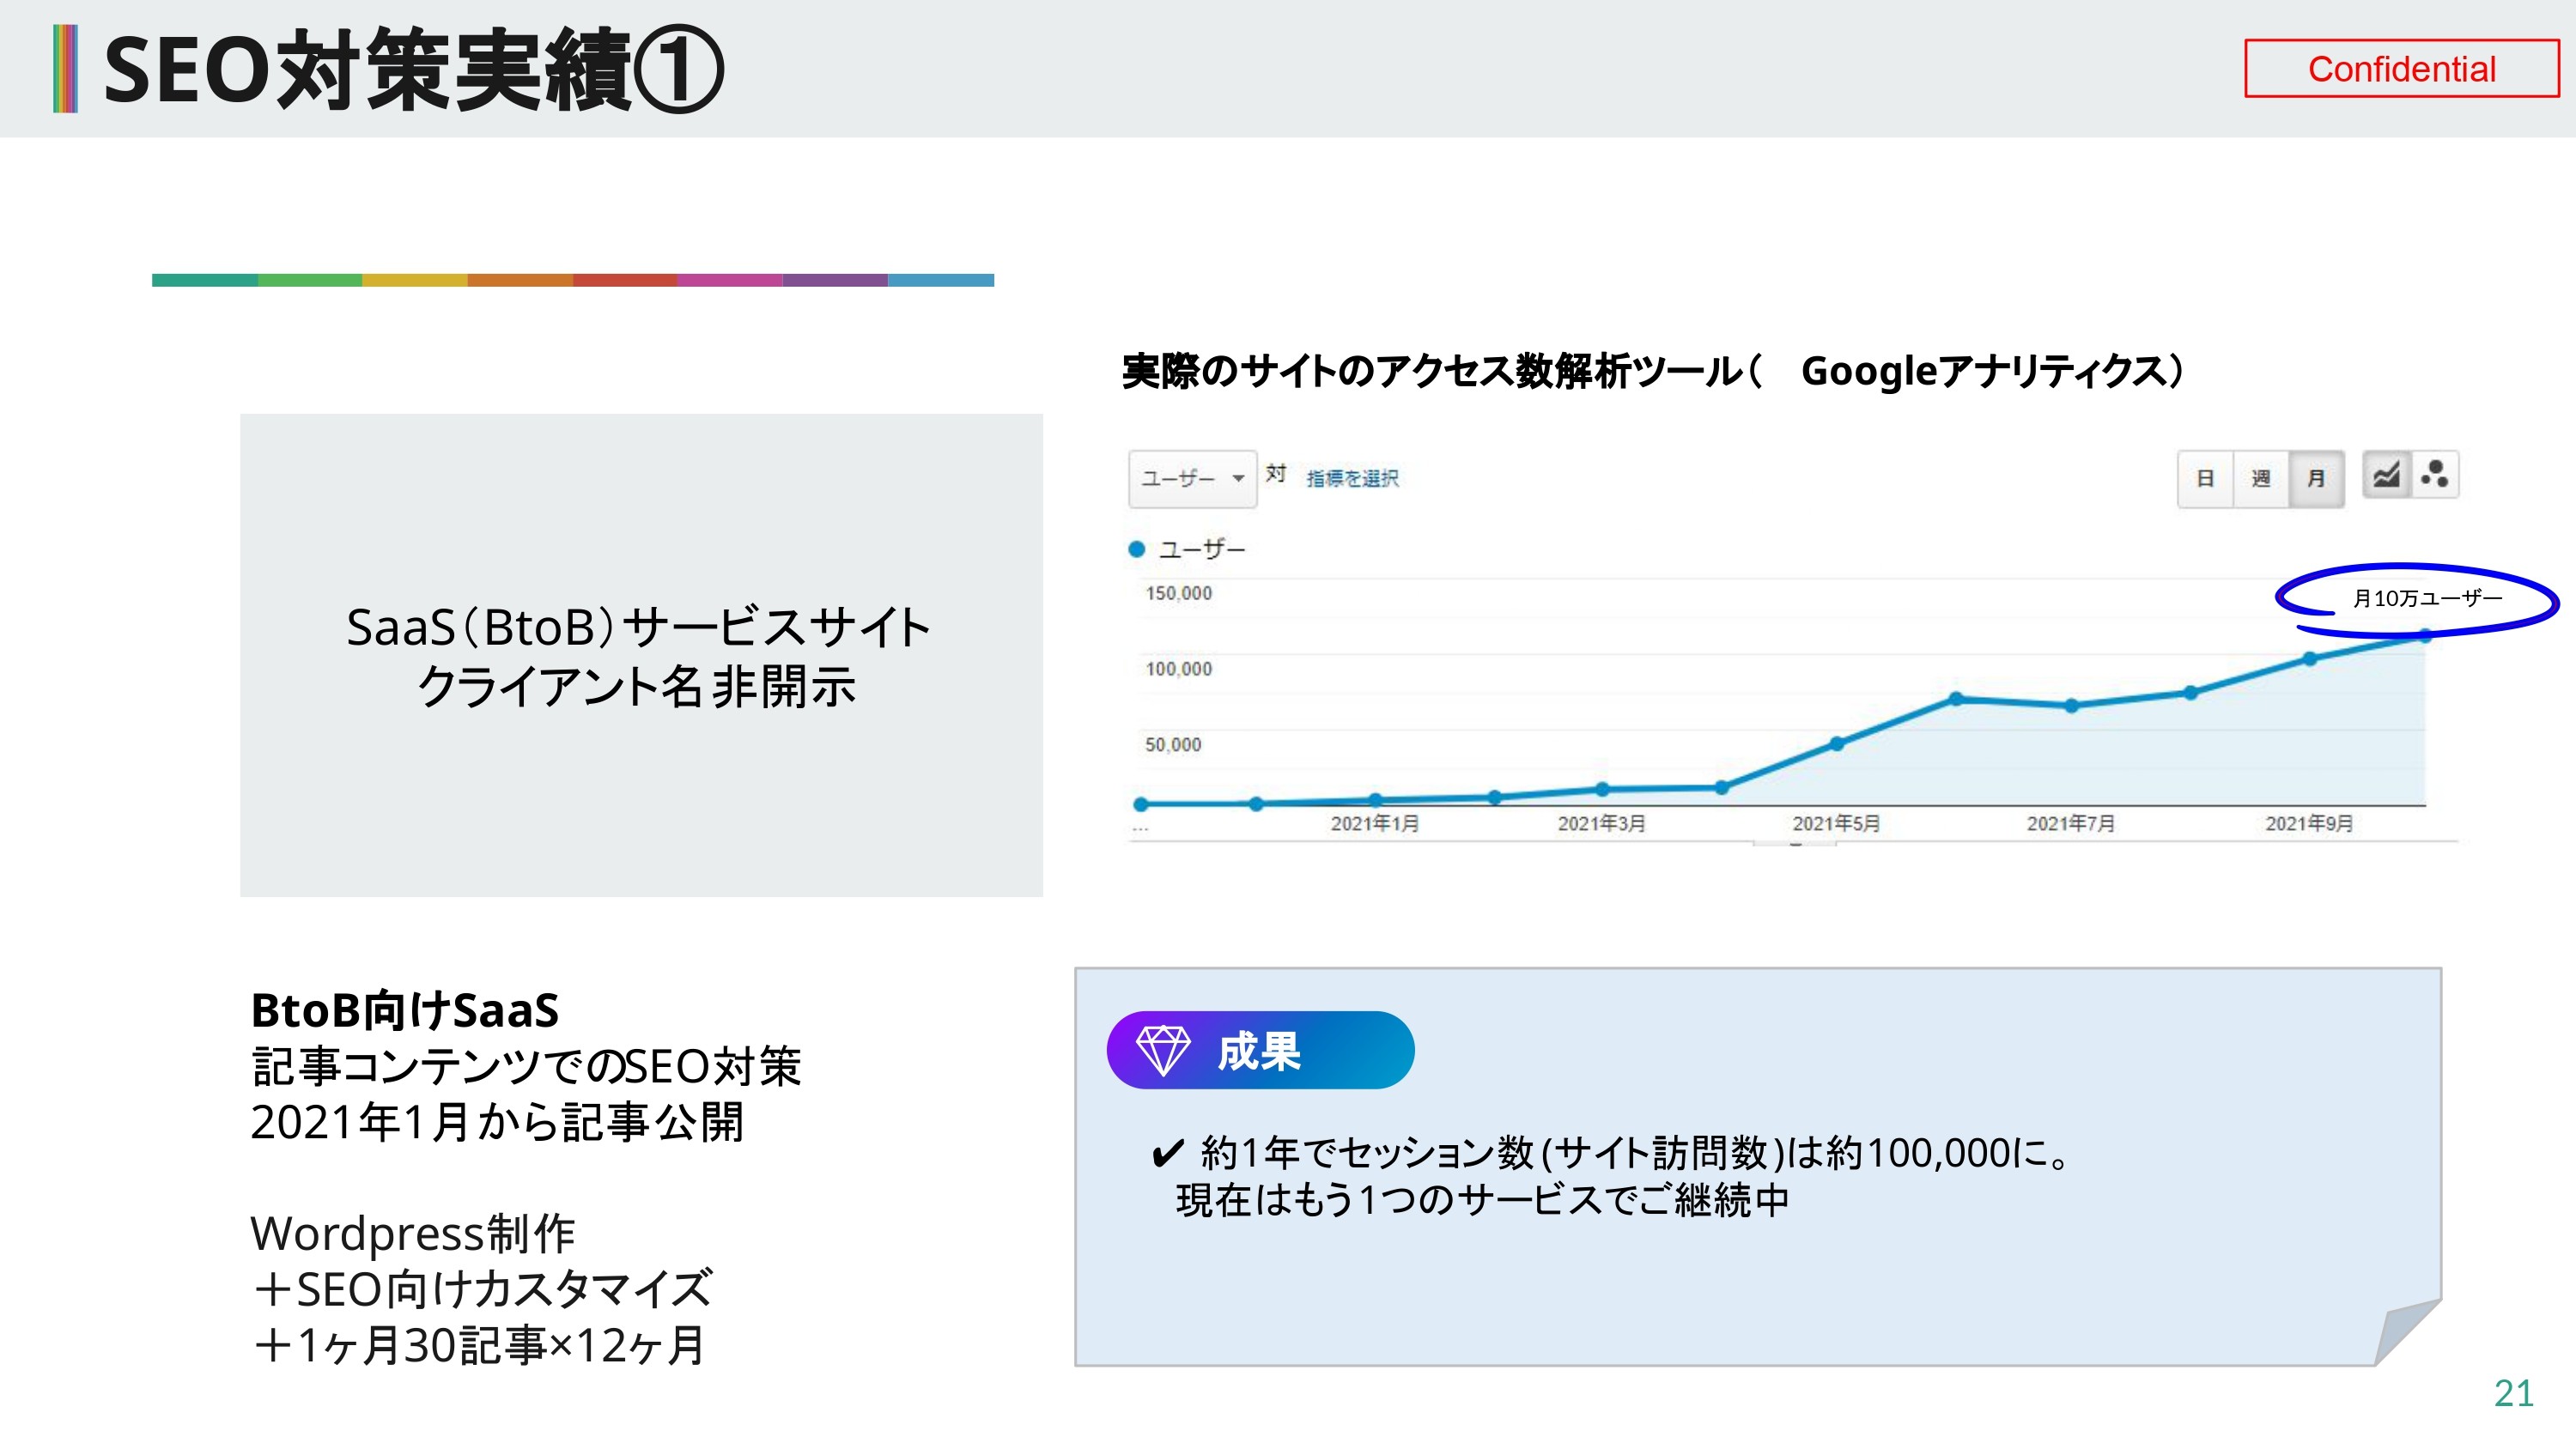Screen dimensions: 2576x1449
Task: Click the page number 21
Action: pos(2514,1393)
